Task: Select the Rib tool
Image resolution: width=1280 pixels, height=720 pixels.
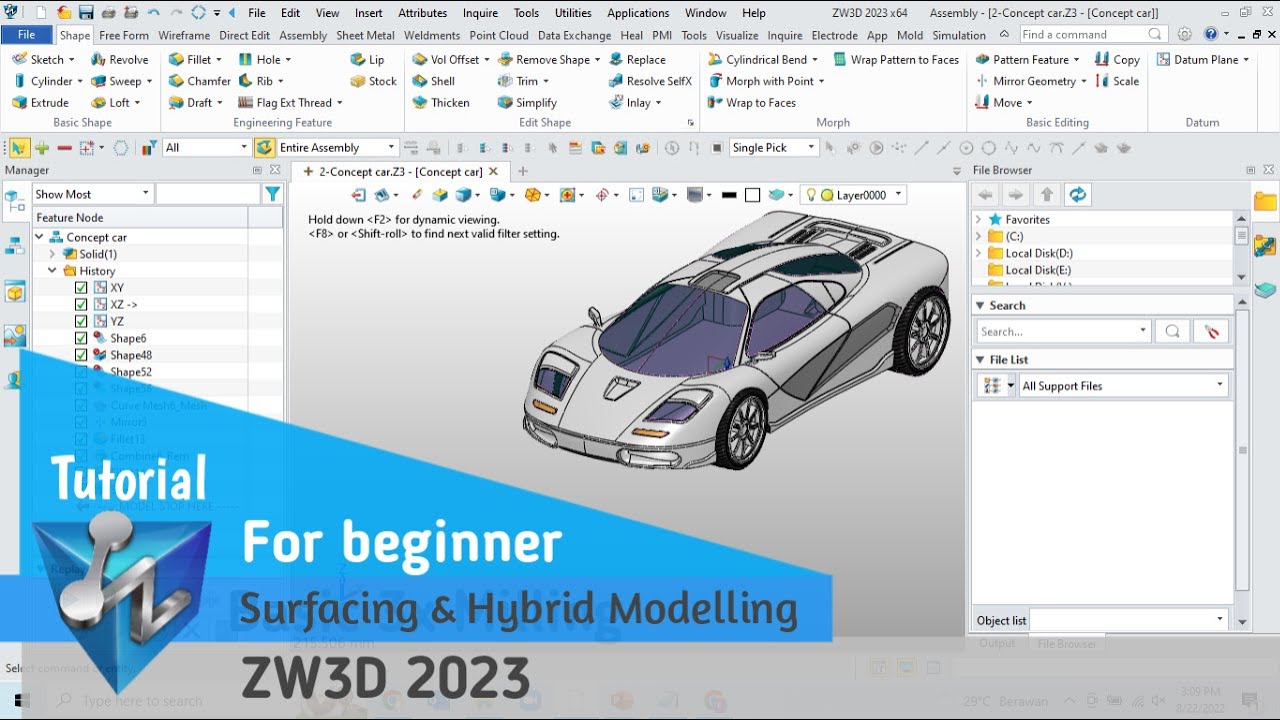Action: pyautogui.click(x=260, y=81)
